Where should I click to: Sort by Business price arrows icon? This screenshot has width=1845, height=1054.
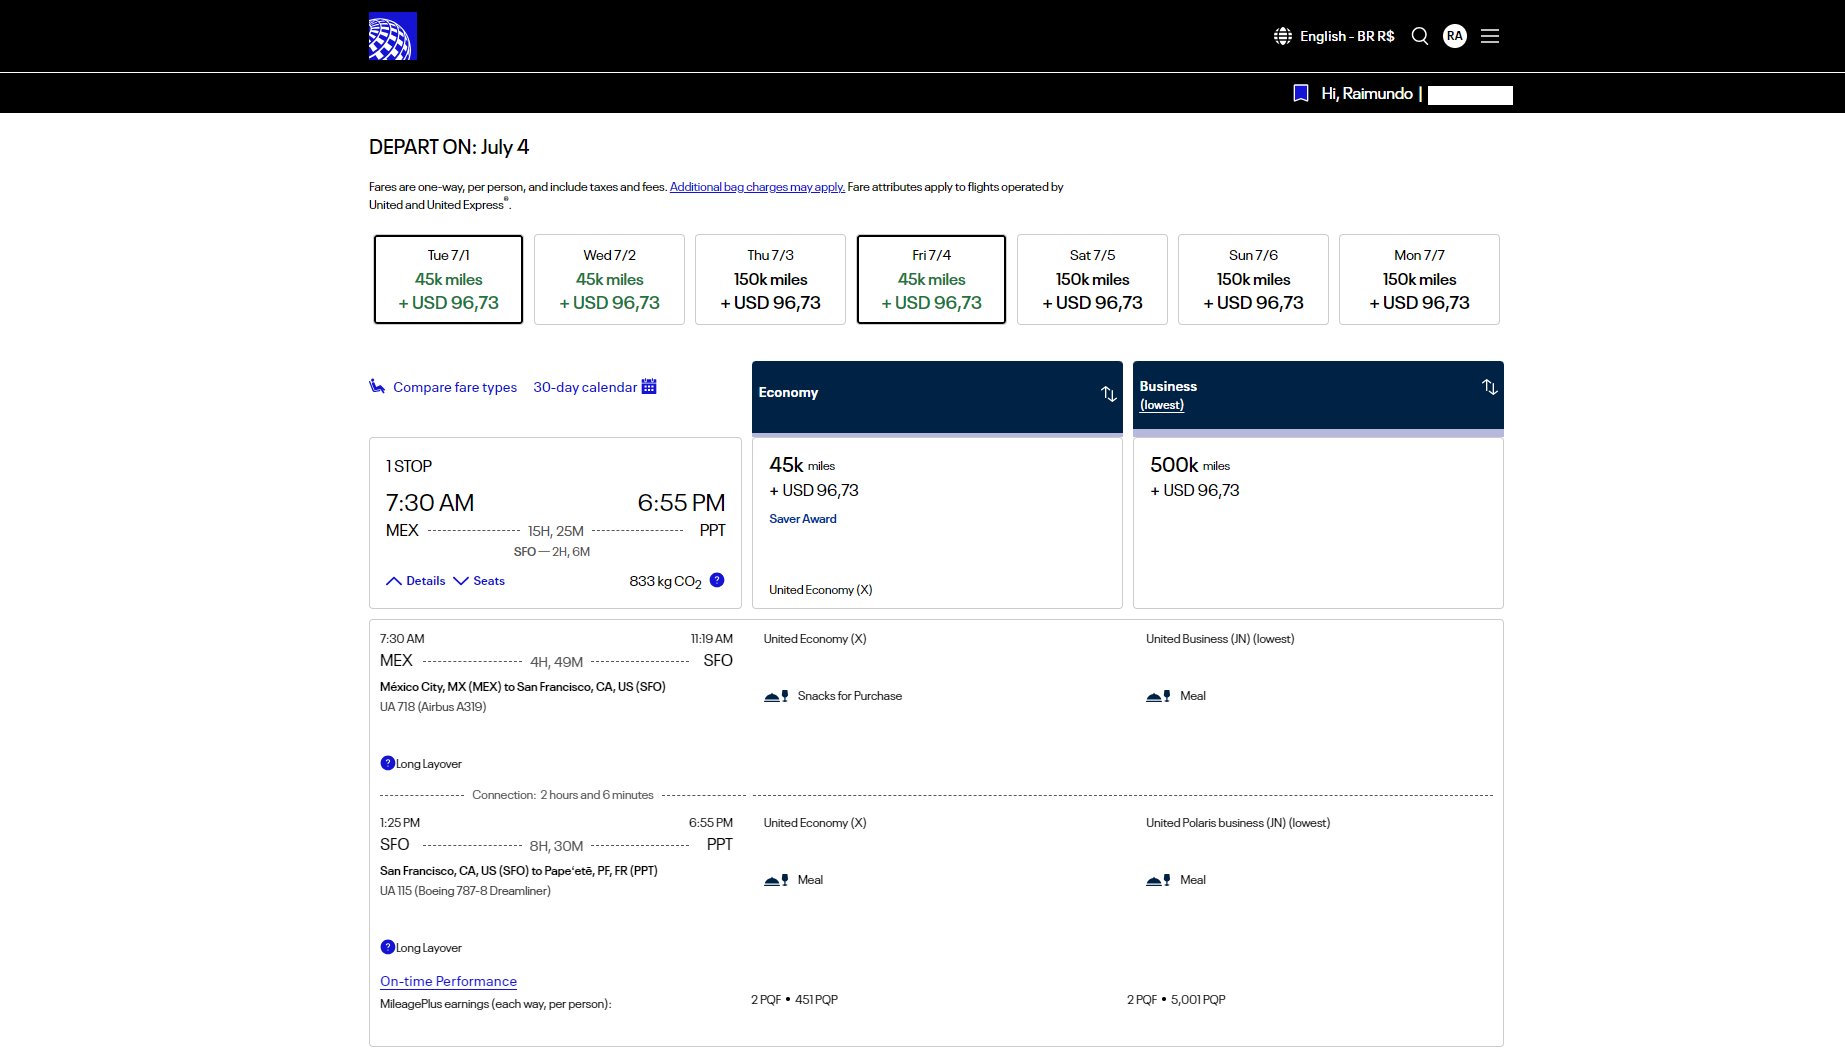click(x=1490, y=387)
